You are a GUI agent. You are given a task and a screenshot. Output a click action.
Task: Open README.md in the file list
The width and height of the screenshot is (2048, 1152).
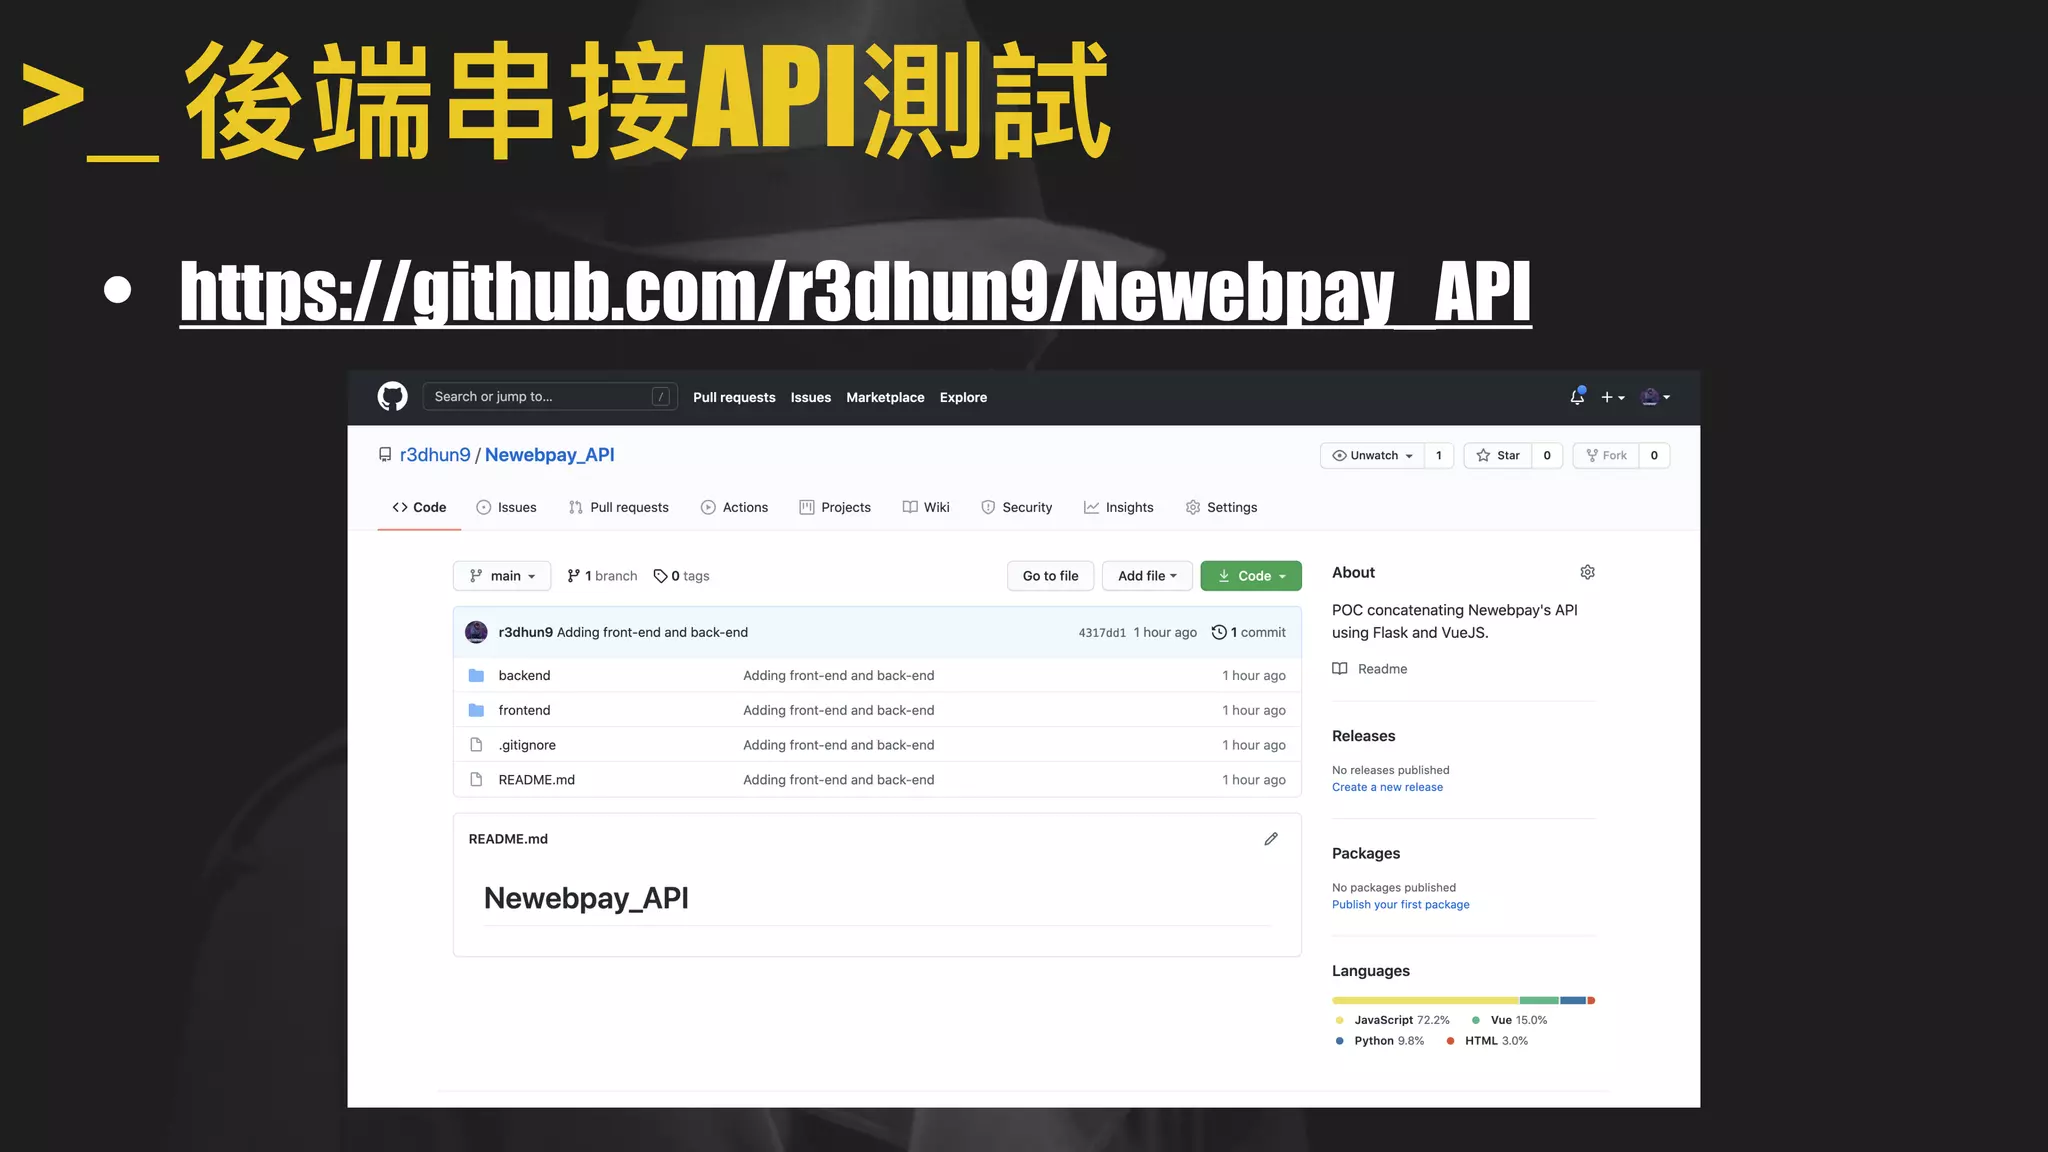tap(537, 780)
